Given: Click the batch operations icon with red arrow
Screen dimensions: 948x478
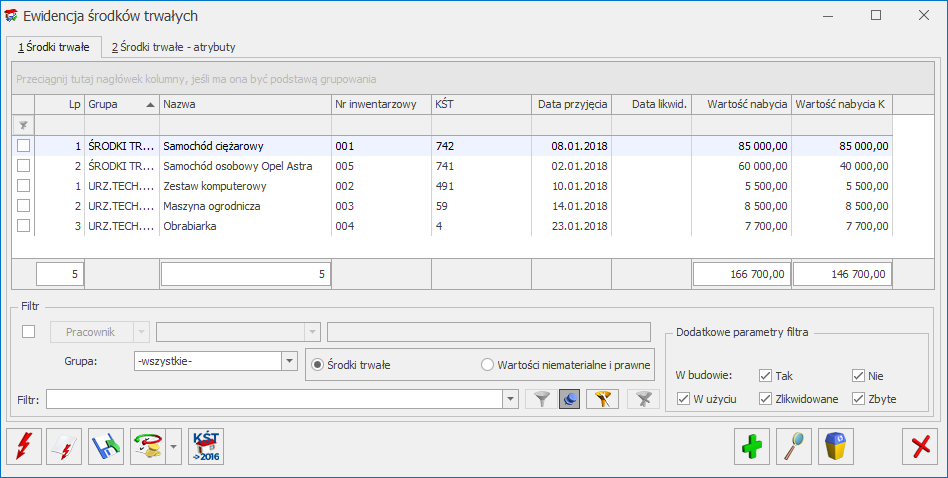Looking at the screenshot, I should [x=148, y=447].
